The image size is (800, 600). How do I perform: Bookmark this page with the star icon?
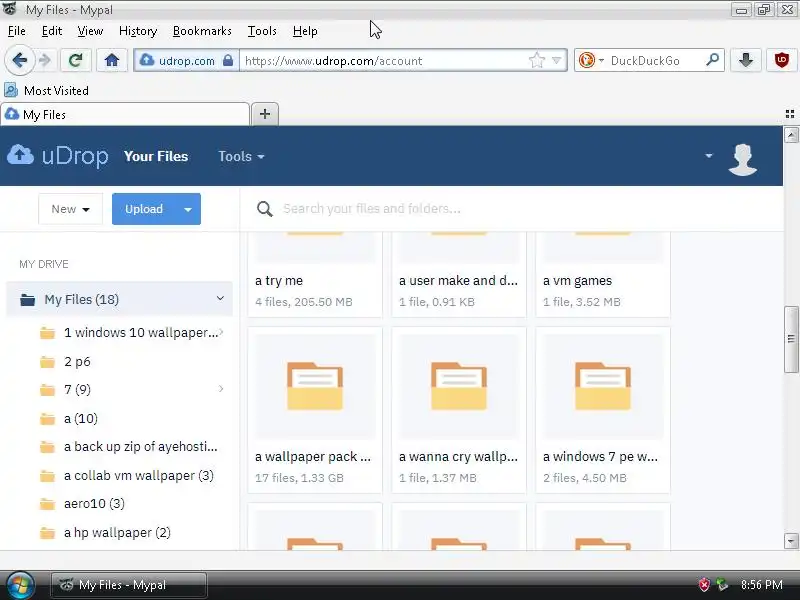[x=537, y=60]
